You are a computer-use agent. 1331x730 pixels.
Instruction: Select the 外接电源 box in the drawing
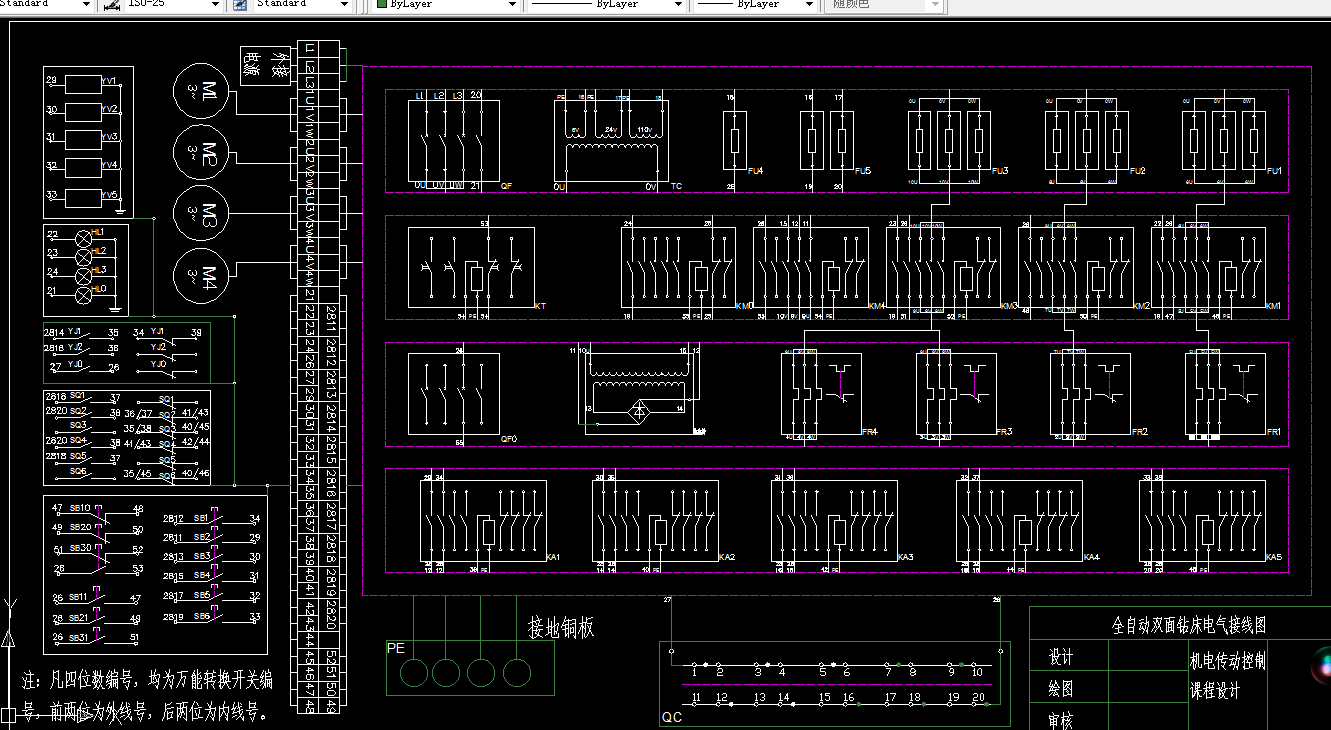click(266, 66)
